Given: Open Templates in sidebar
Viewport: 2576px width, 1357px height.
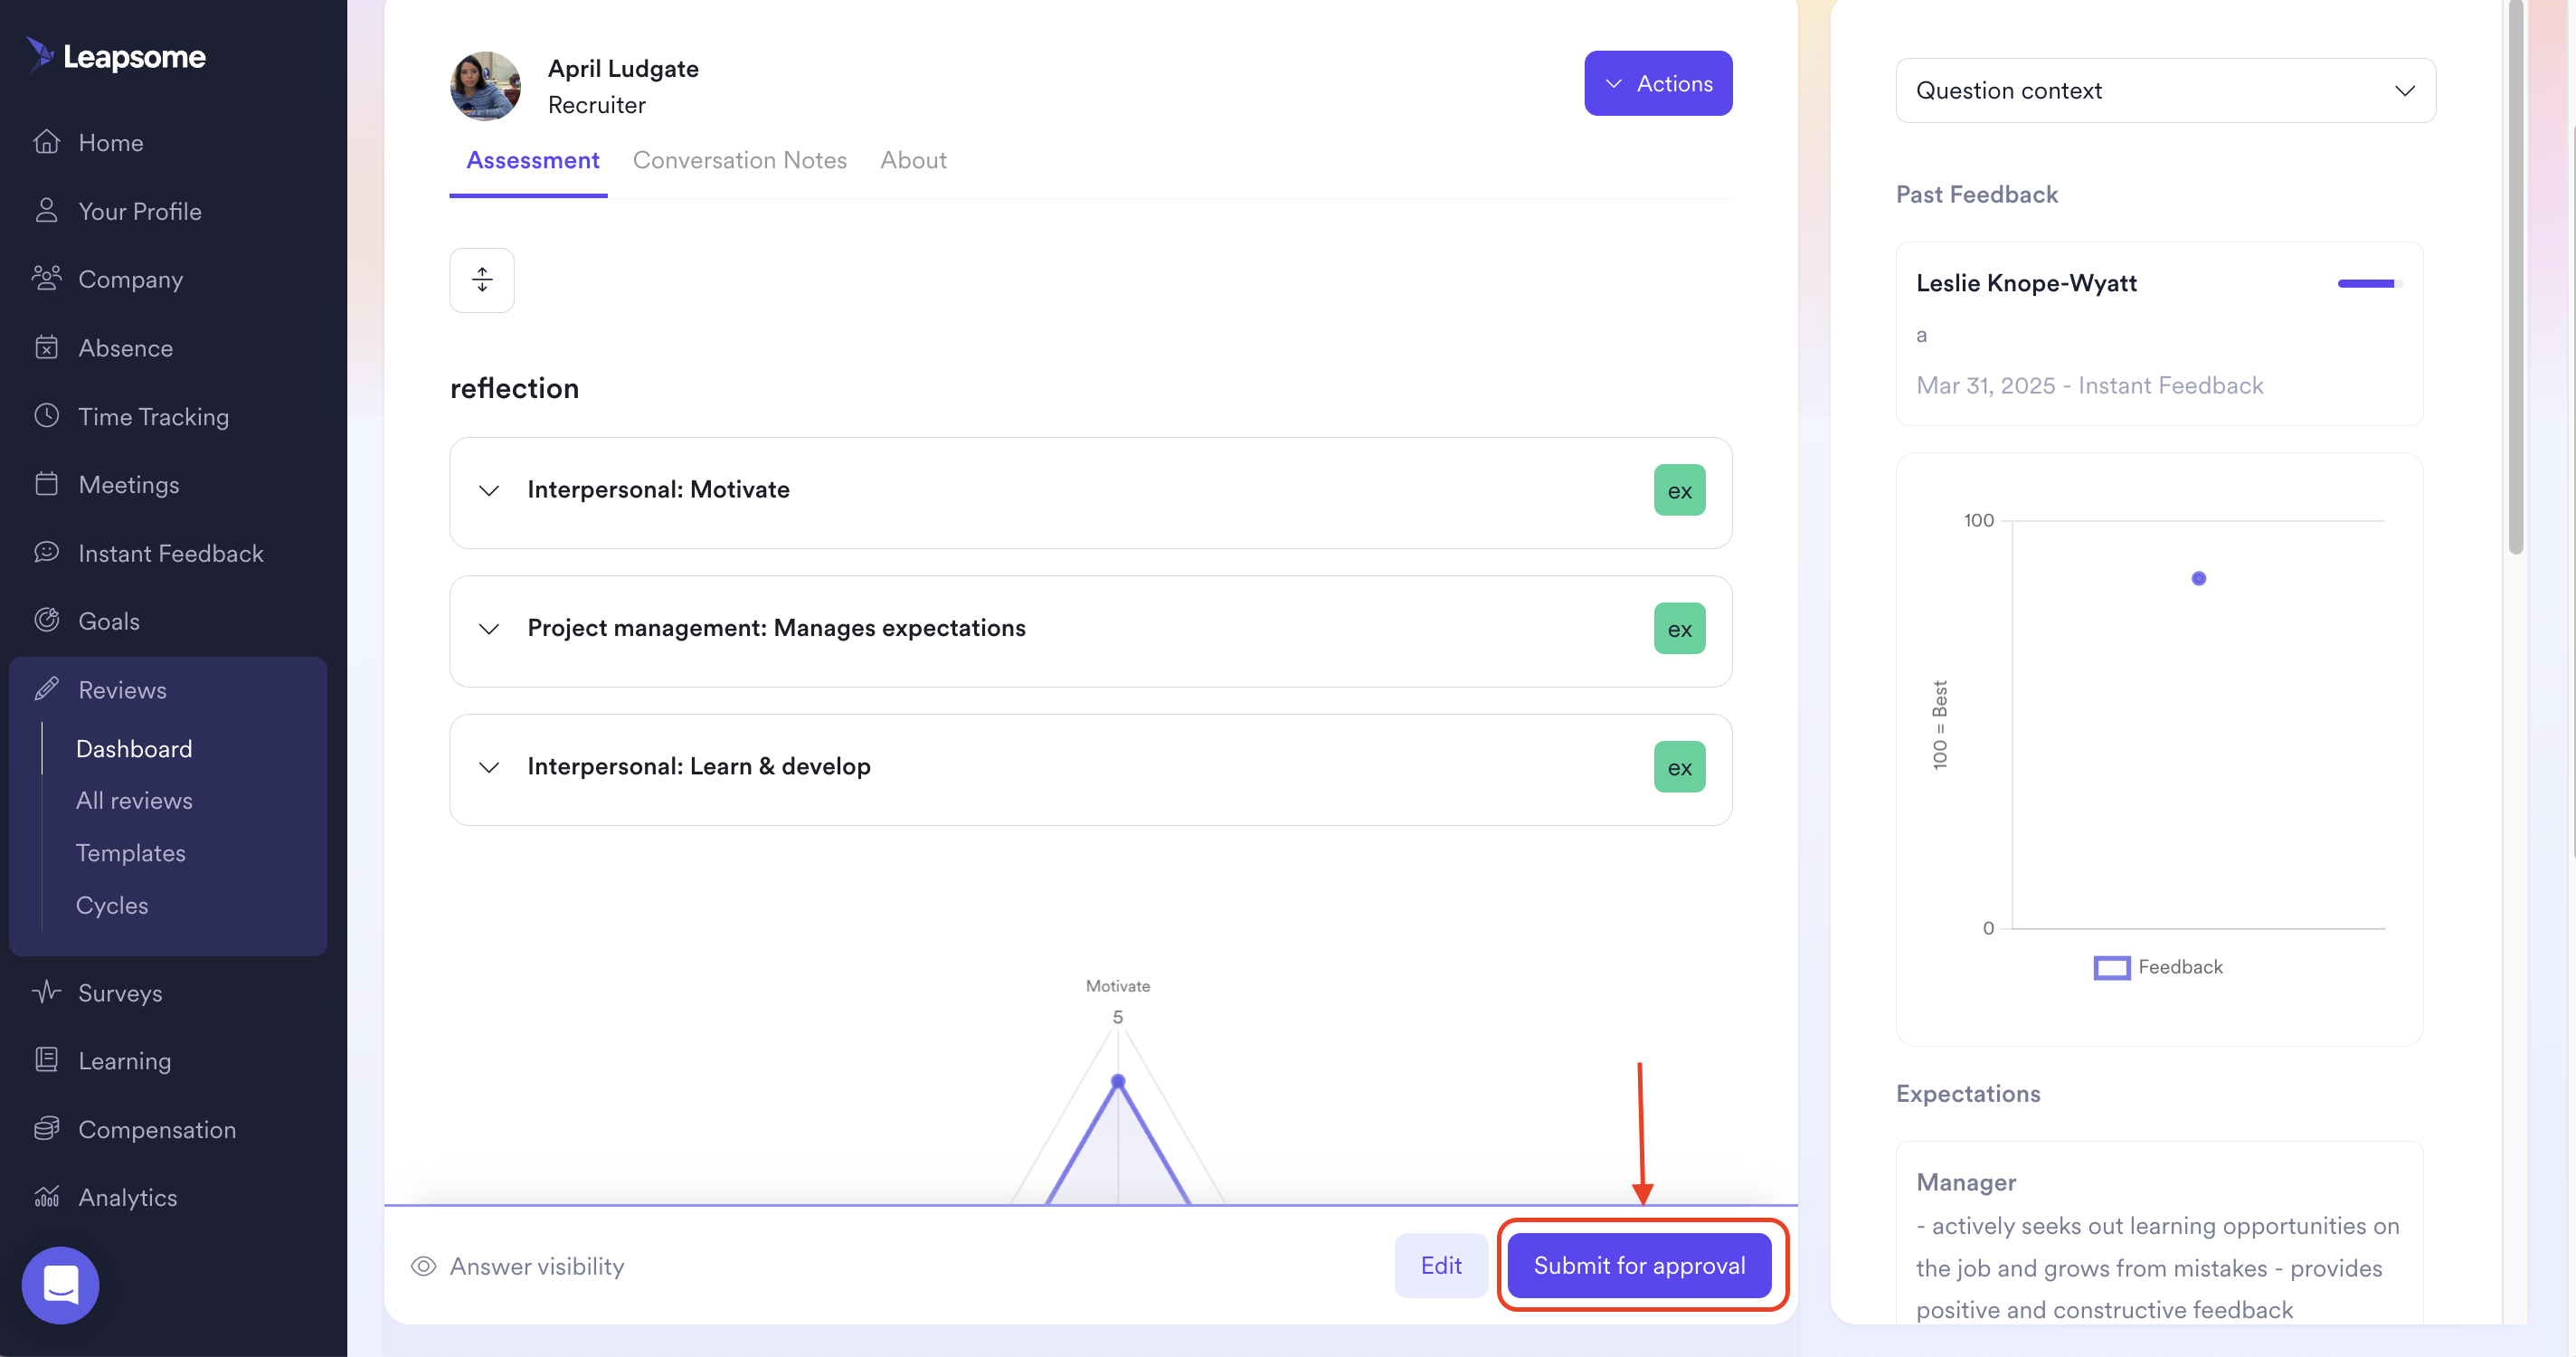Looking at the screenshot, I should (130, 852).
